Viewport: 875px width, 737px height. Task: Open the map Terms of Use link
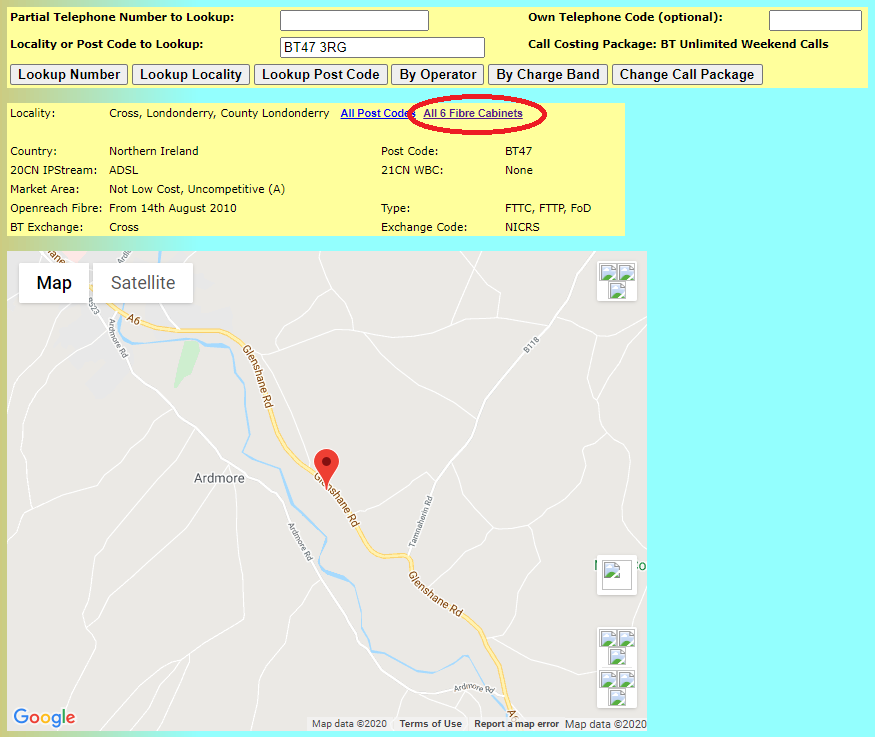(431, 724)
